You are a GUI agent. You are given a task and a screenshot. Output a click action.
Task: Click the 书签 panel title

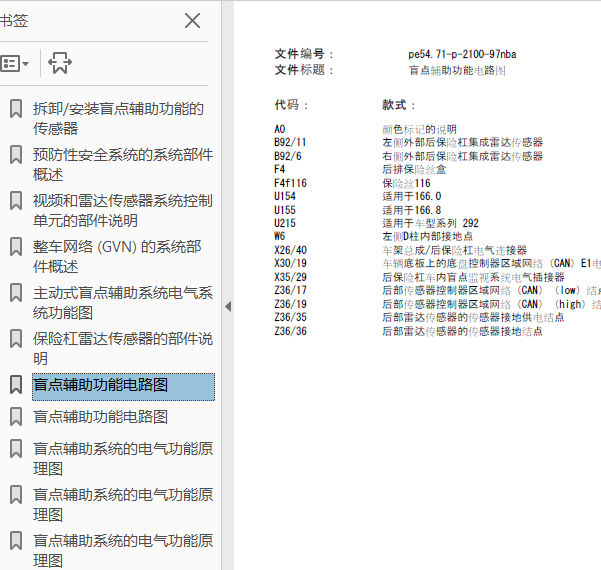pos(14,21)
